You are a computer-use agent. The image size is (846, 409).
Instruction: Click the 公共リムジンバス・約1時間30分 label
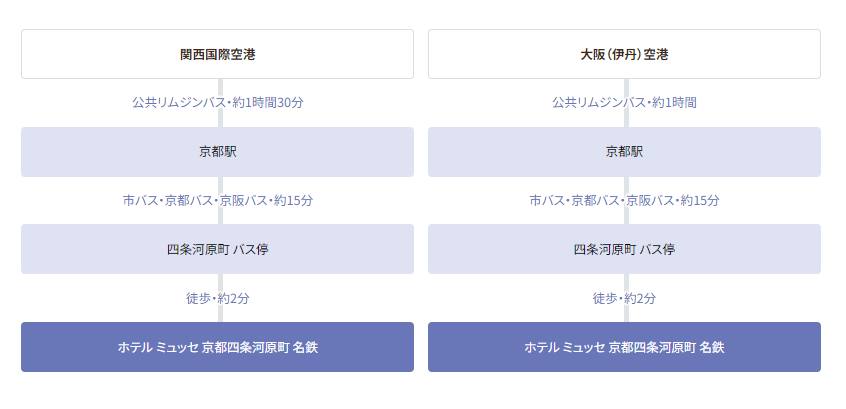pyautogui.click(x=217, y=103)
